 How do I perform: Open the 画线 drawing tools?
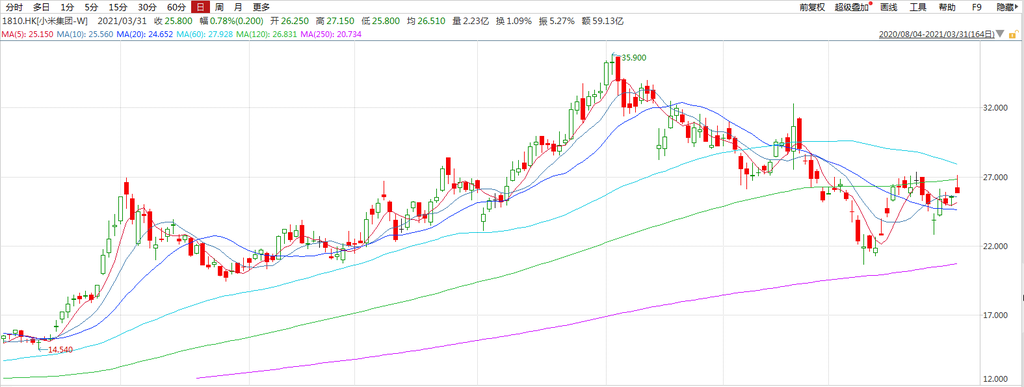(x=888, y=8)
